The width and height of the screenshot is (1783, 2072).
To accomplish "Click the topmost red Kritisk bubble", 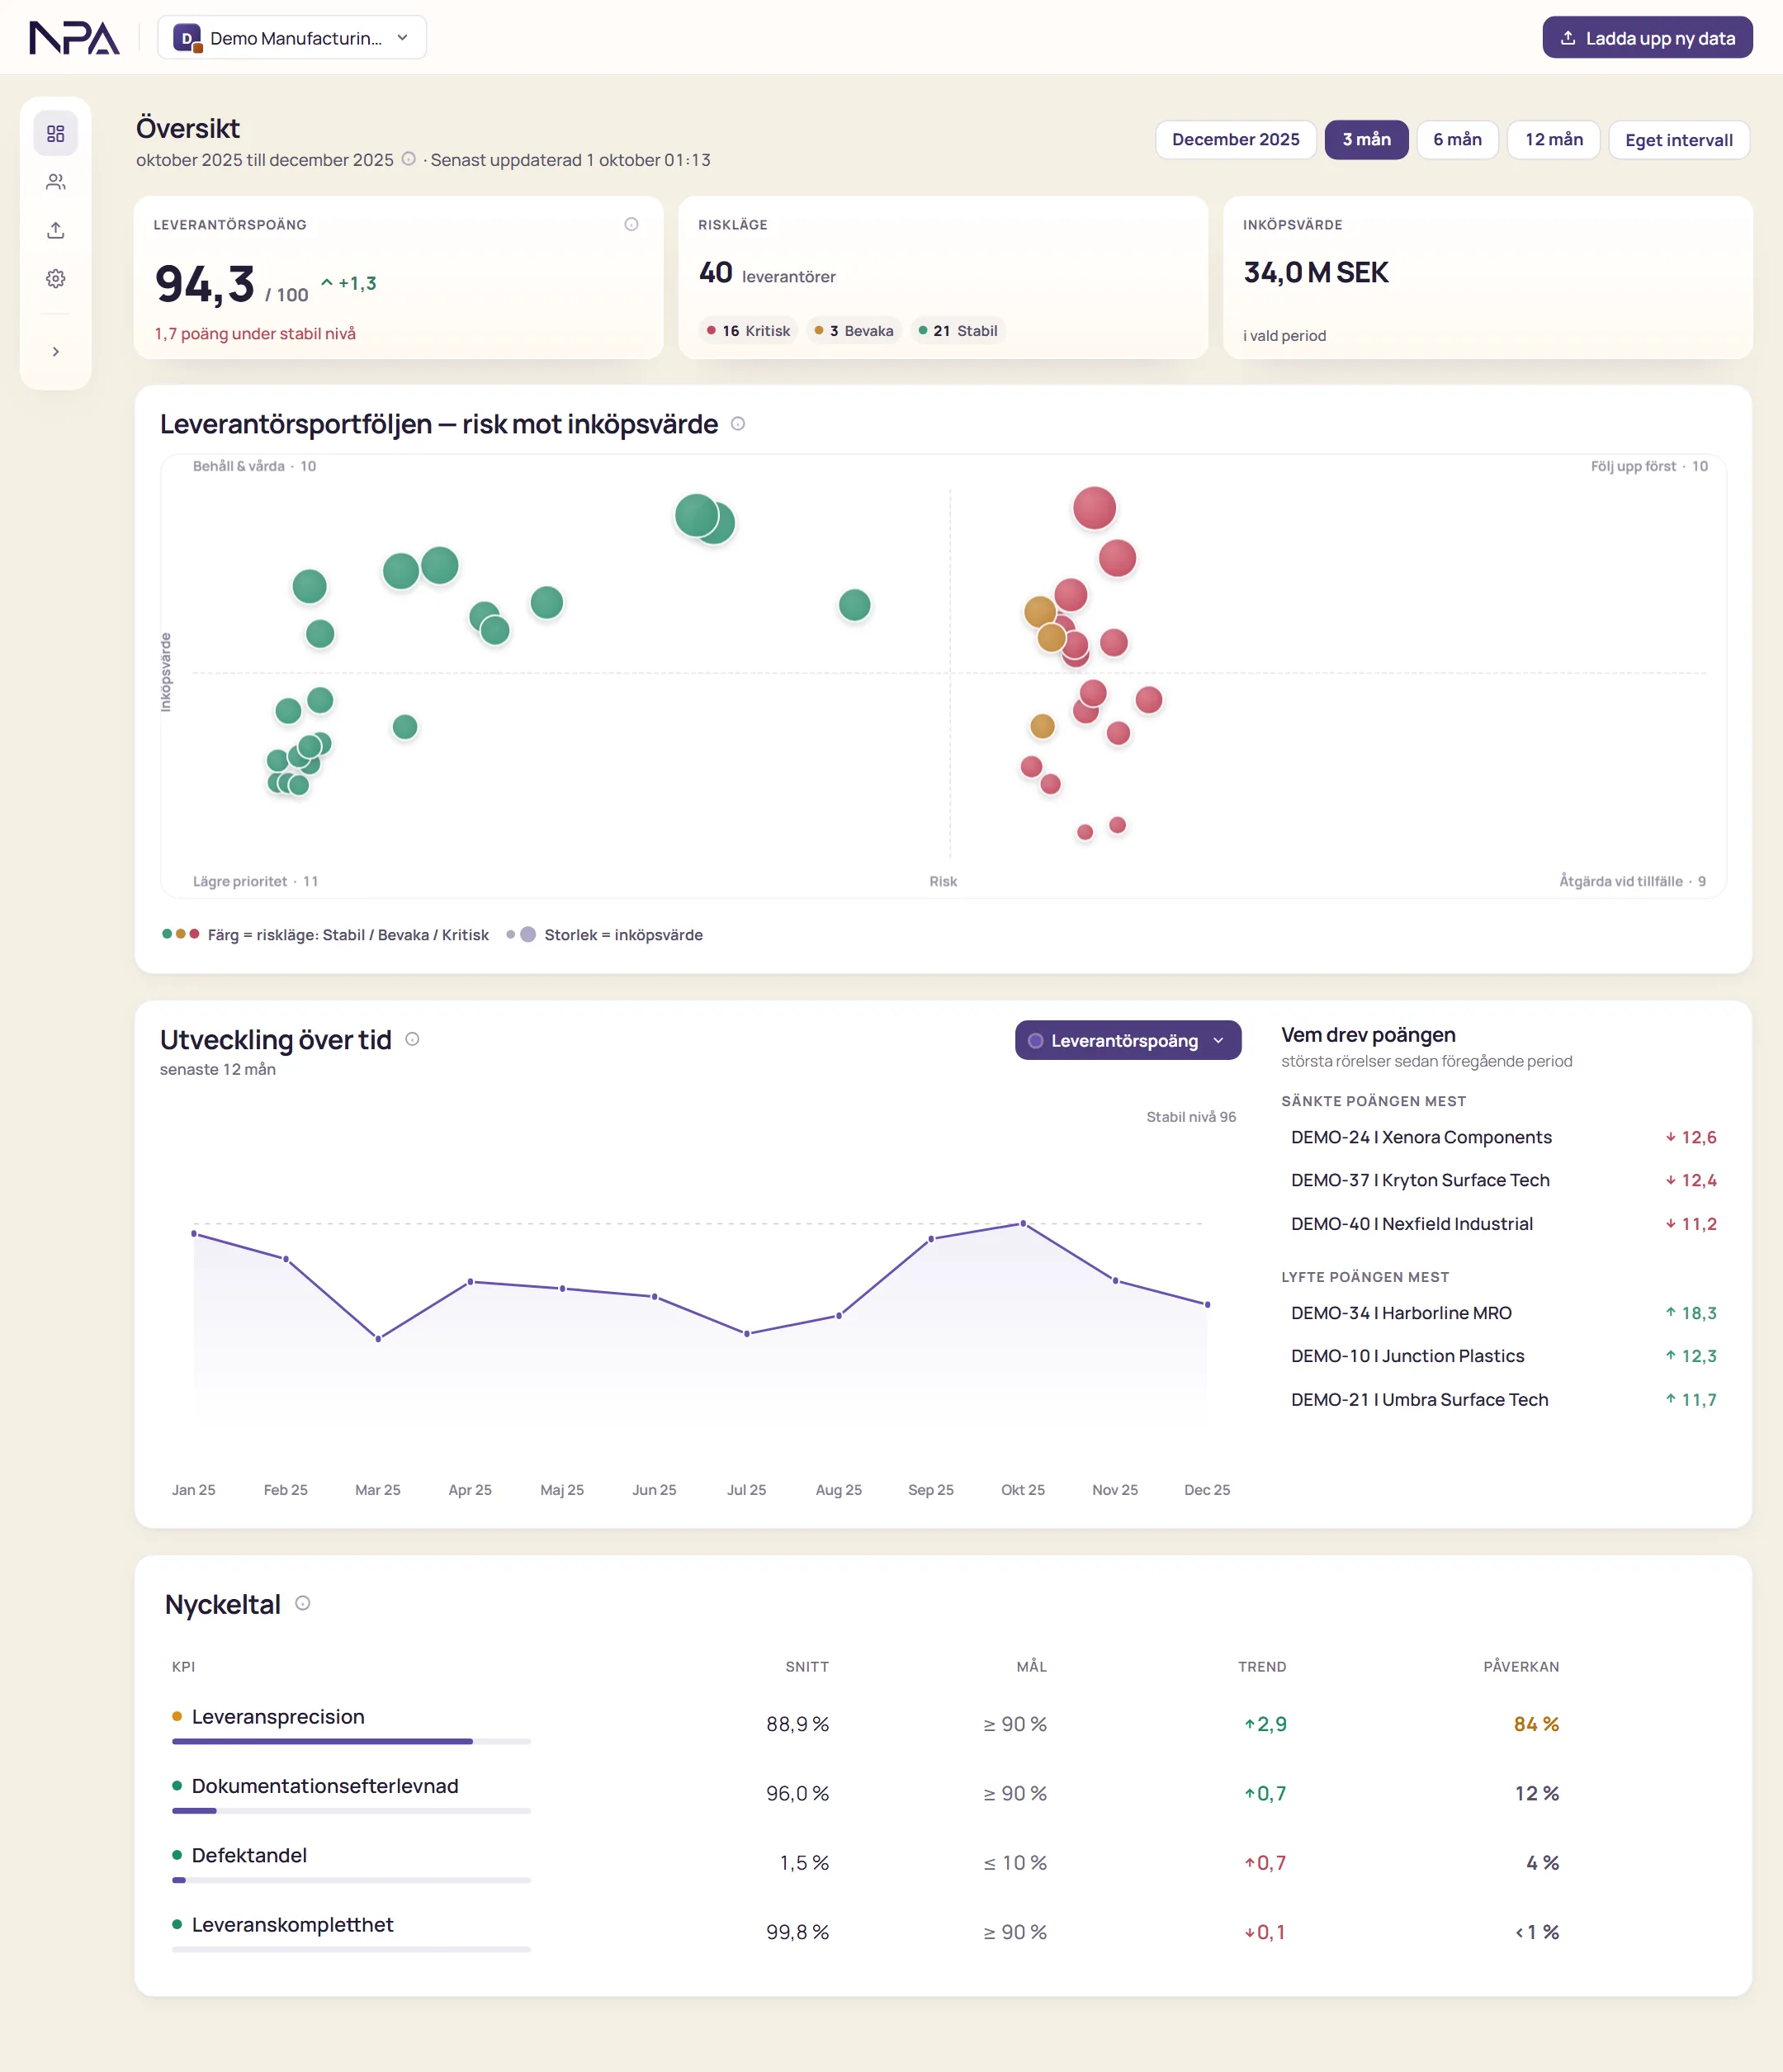I will tap(1094, 508).
